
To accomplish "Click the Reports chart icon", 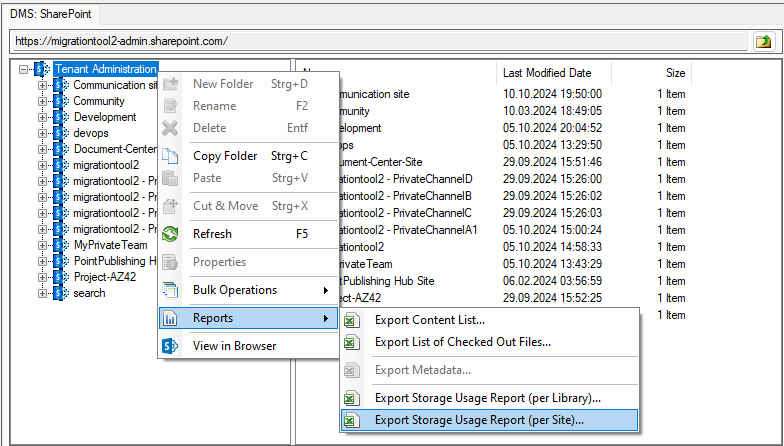I will point(170,318).
